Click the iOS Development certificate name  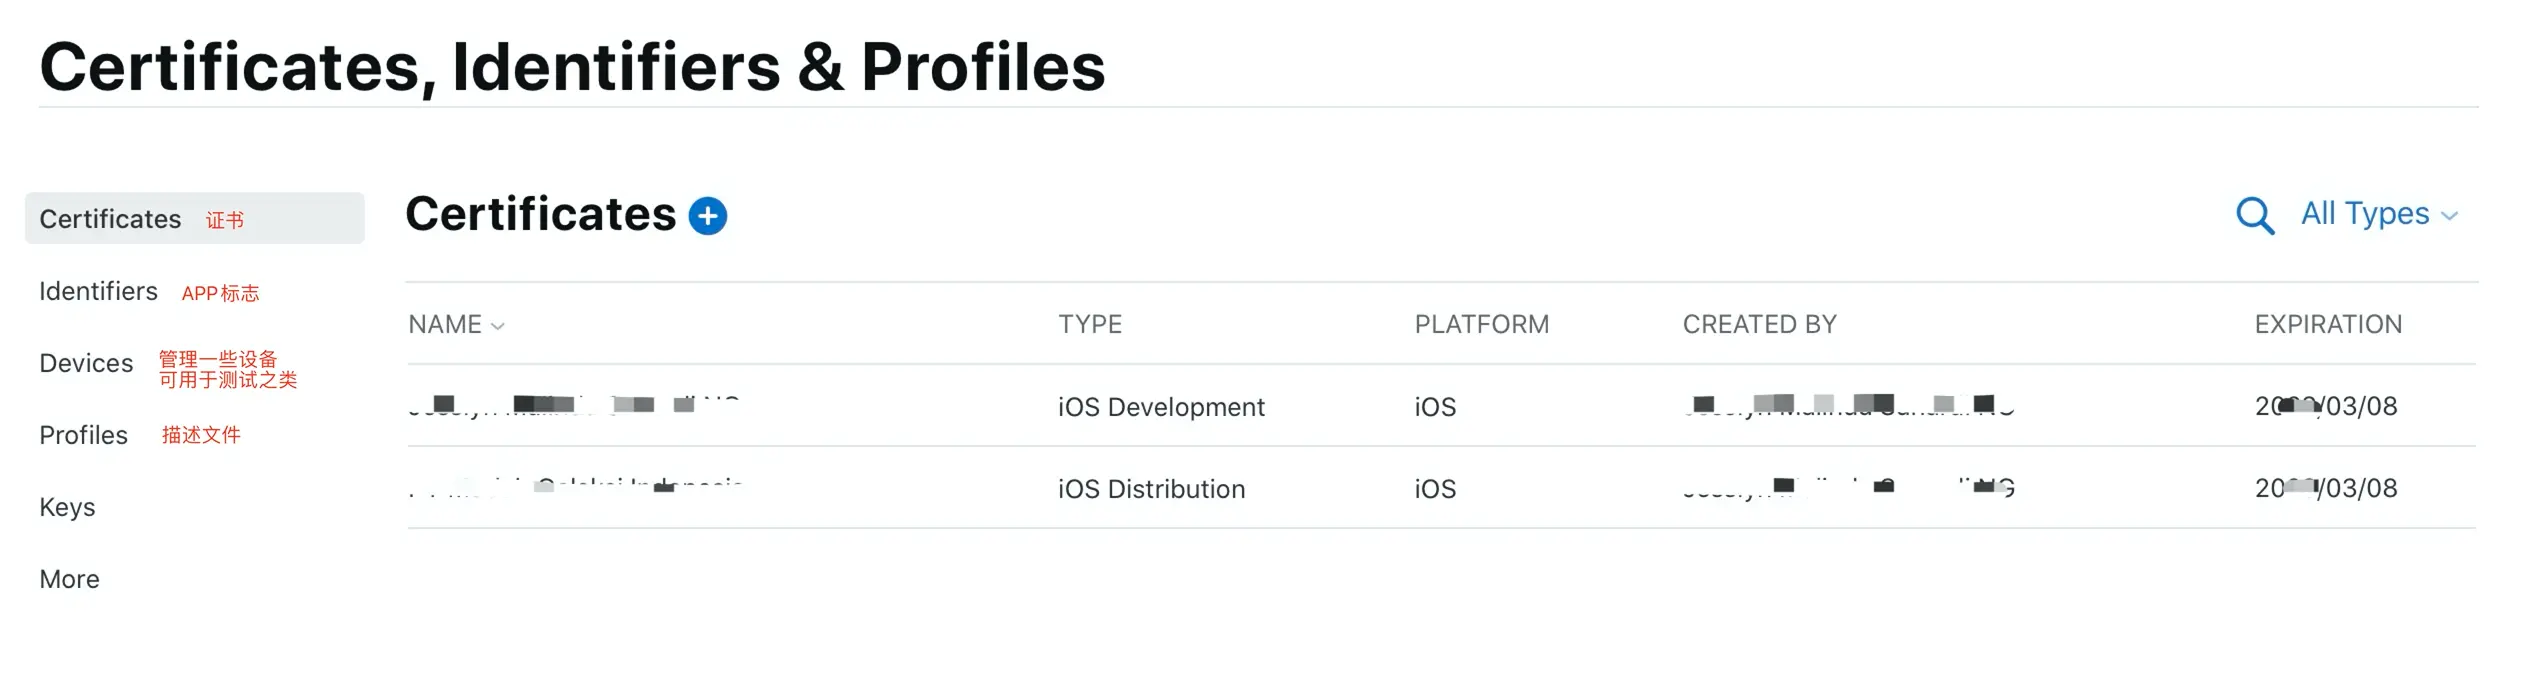pyautogui.click(x=574, y=405)
